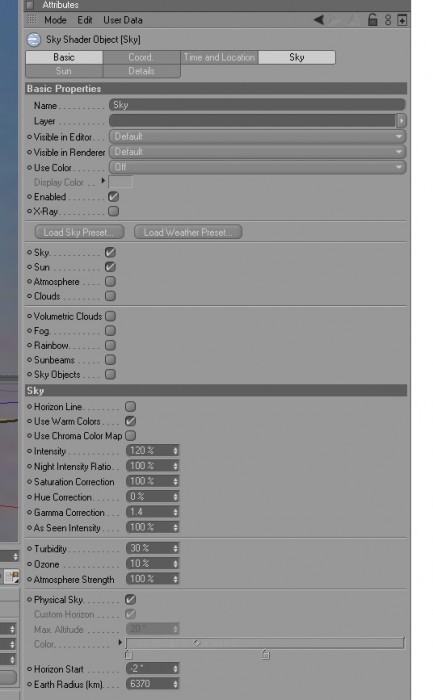The width and height of the screenshot is (433, 700).
Task: Open the Details tab
Action: [x=142, y=71]
